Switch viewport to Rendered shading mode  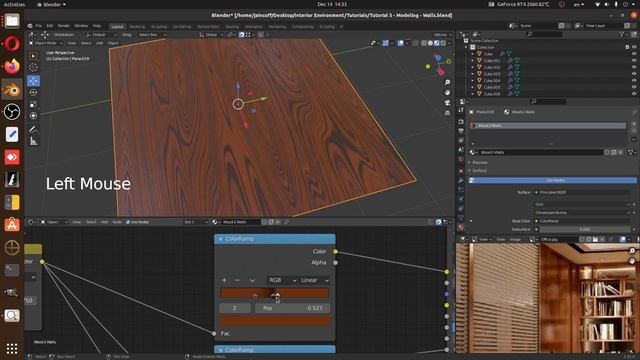[x=443, y=43]
